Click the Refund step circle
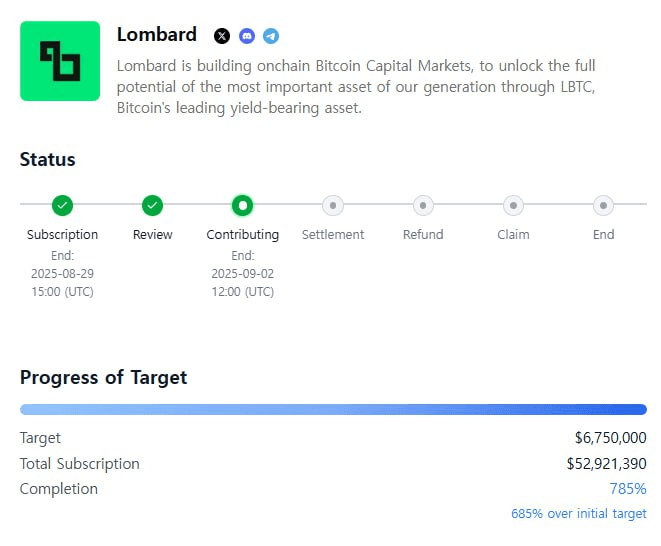The height and width of the screenshot is (546, 661). 423,205
